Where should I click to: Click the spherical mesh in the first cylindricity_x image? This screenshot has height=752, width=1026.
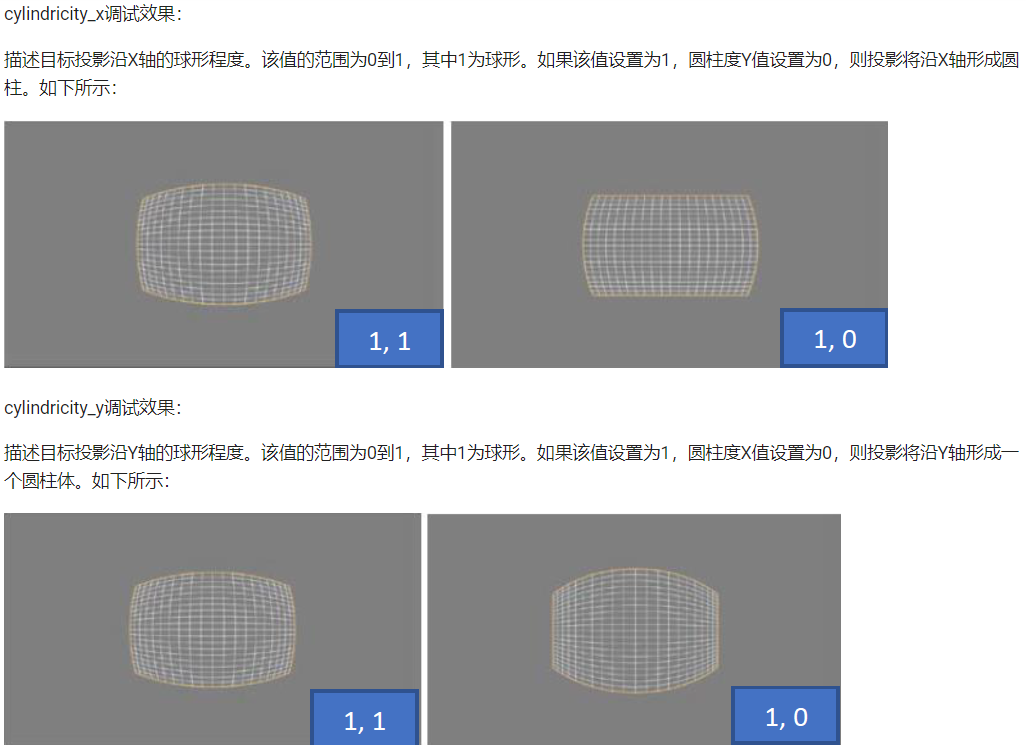[224, 244]
